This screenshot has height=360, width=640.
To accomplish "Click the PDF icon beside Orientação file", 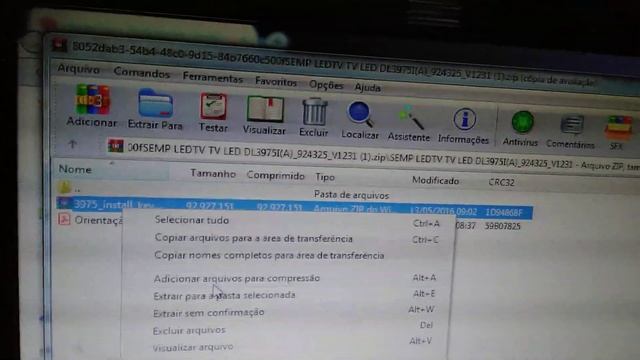I will (x=64, y=219).
